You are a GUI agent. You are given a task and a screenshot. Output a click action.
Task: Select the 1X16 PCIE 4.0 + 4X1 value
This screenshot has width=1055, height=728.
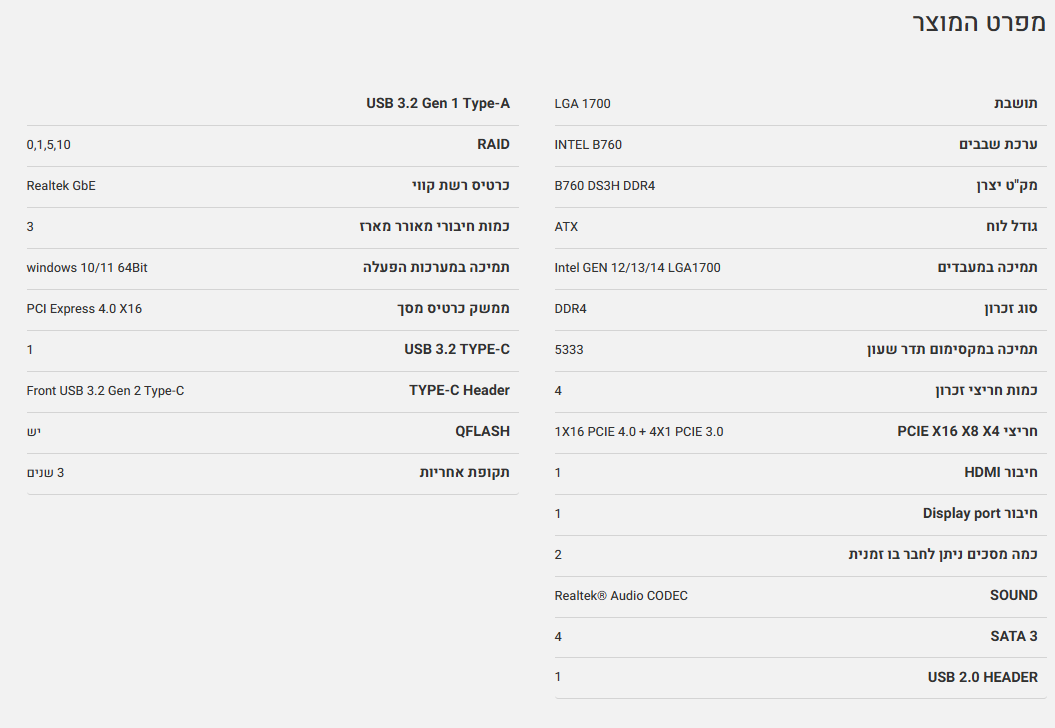click(638, 432)
